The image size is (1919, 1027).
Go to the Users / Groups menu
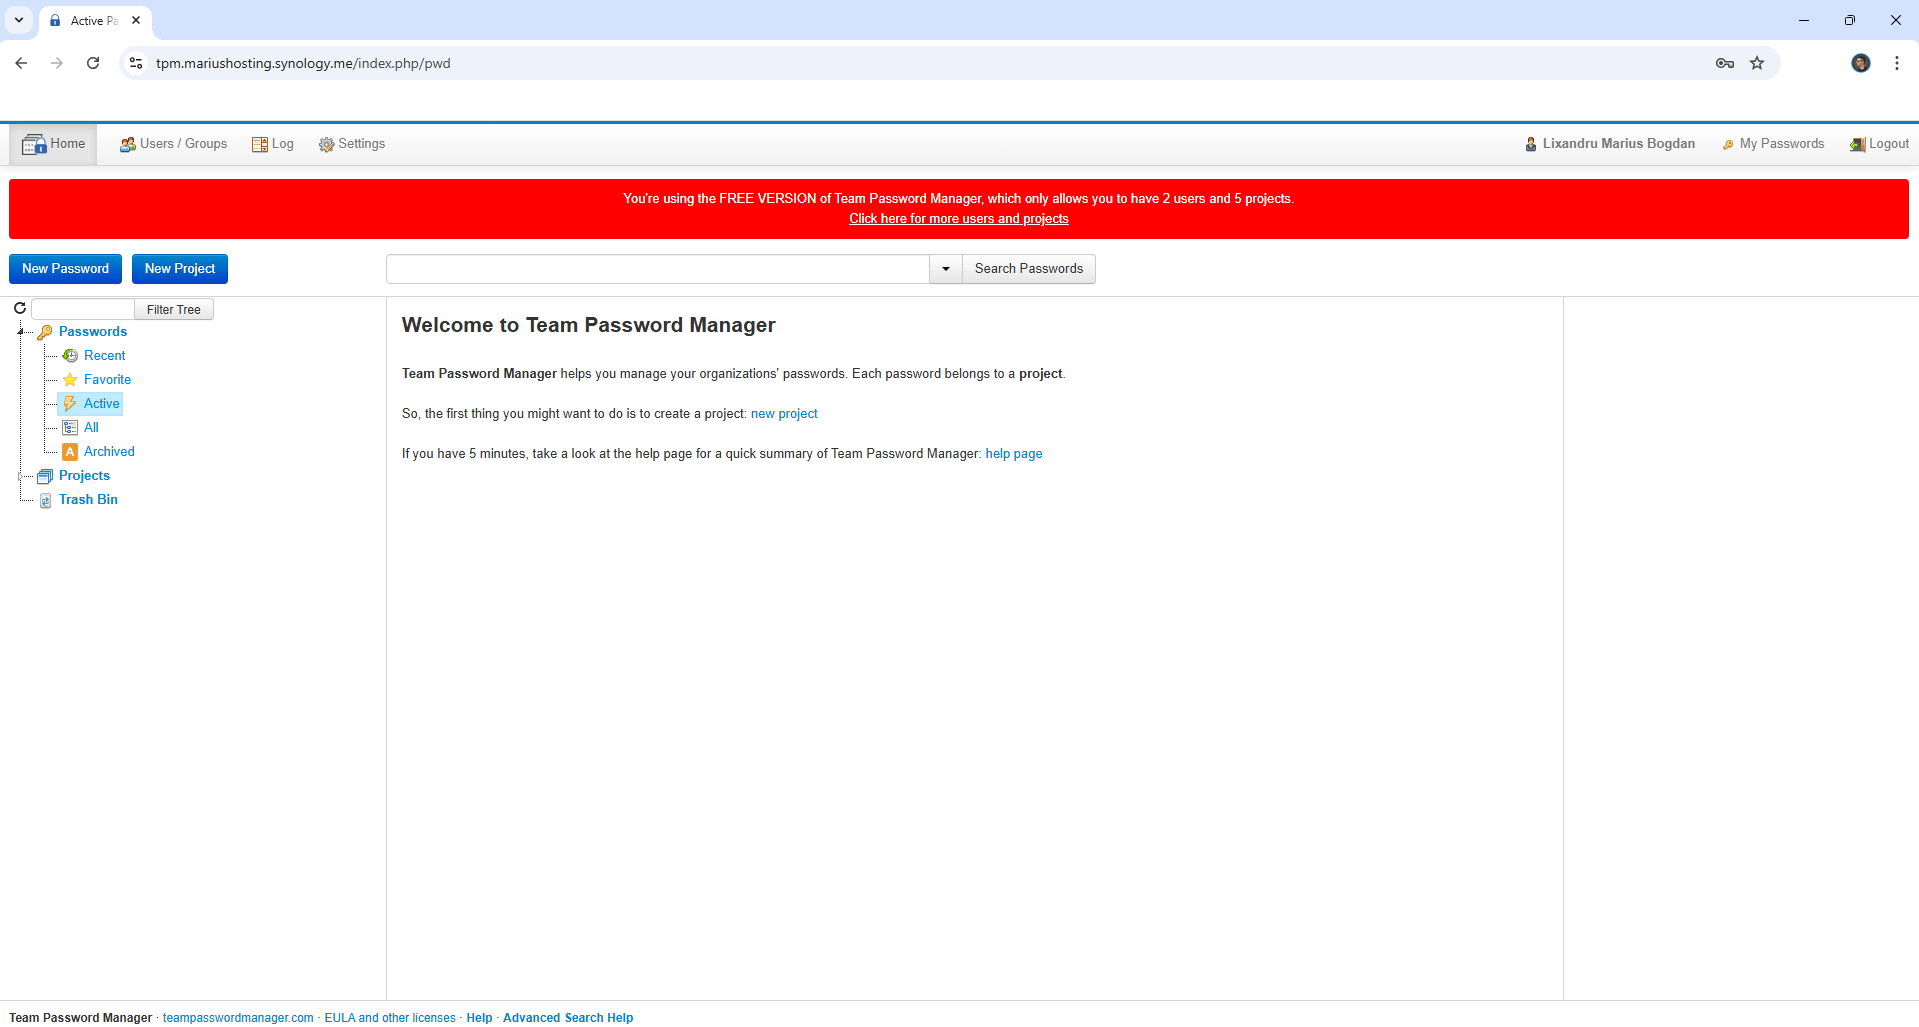[173, 144]
